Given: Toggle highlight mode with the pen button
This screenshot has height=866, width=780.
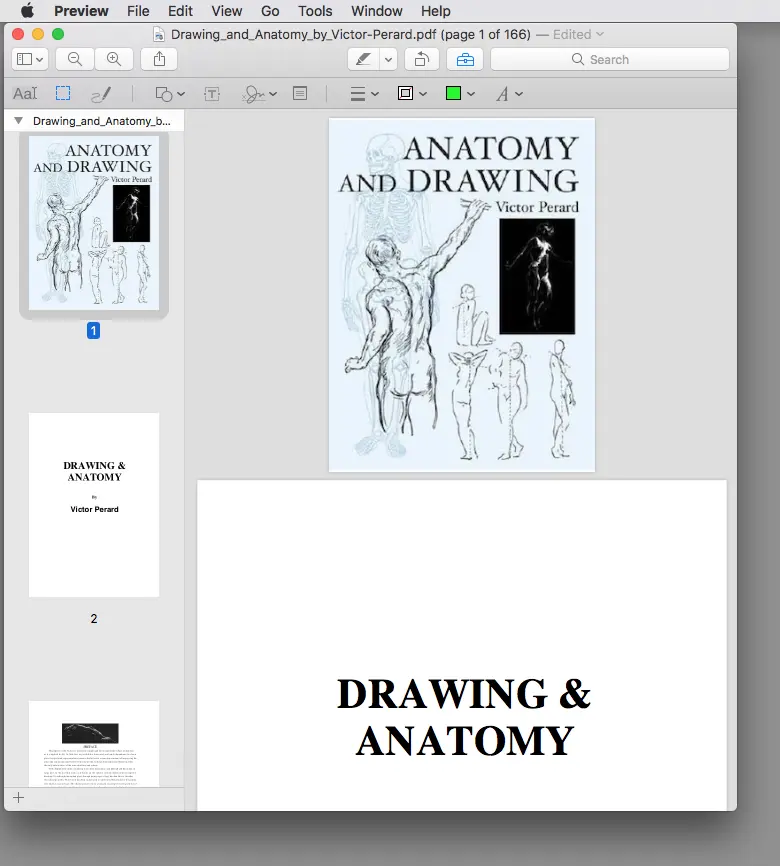Looking at the screenshot, I should pos(363,59).
